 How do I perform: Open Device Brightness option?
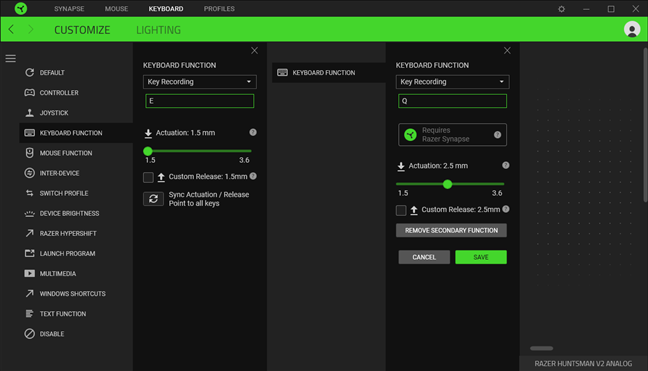tap(76, 213)
